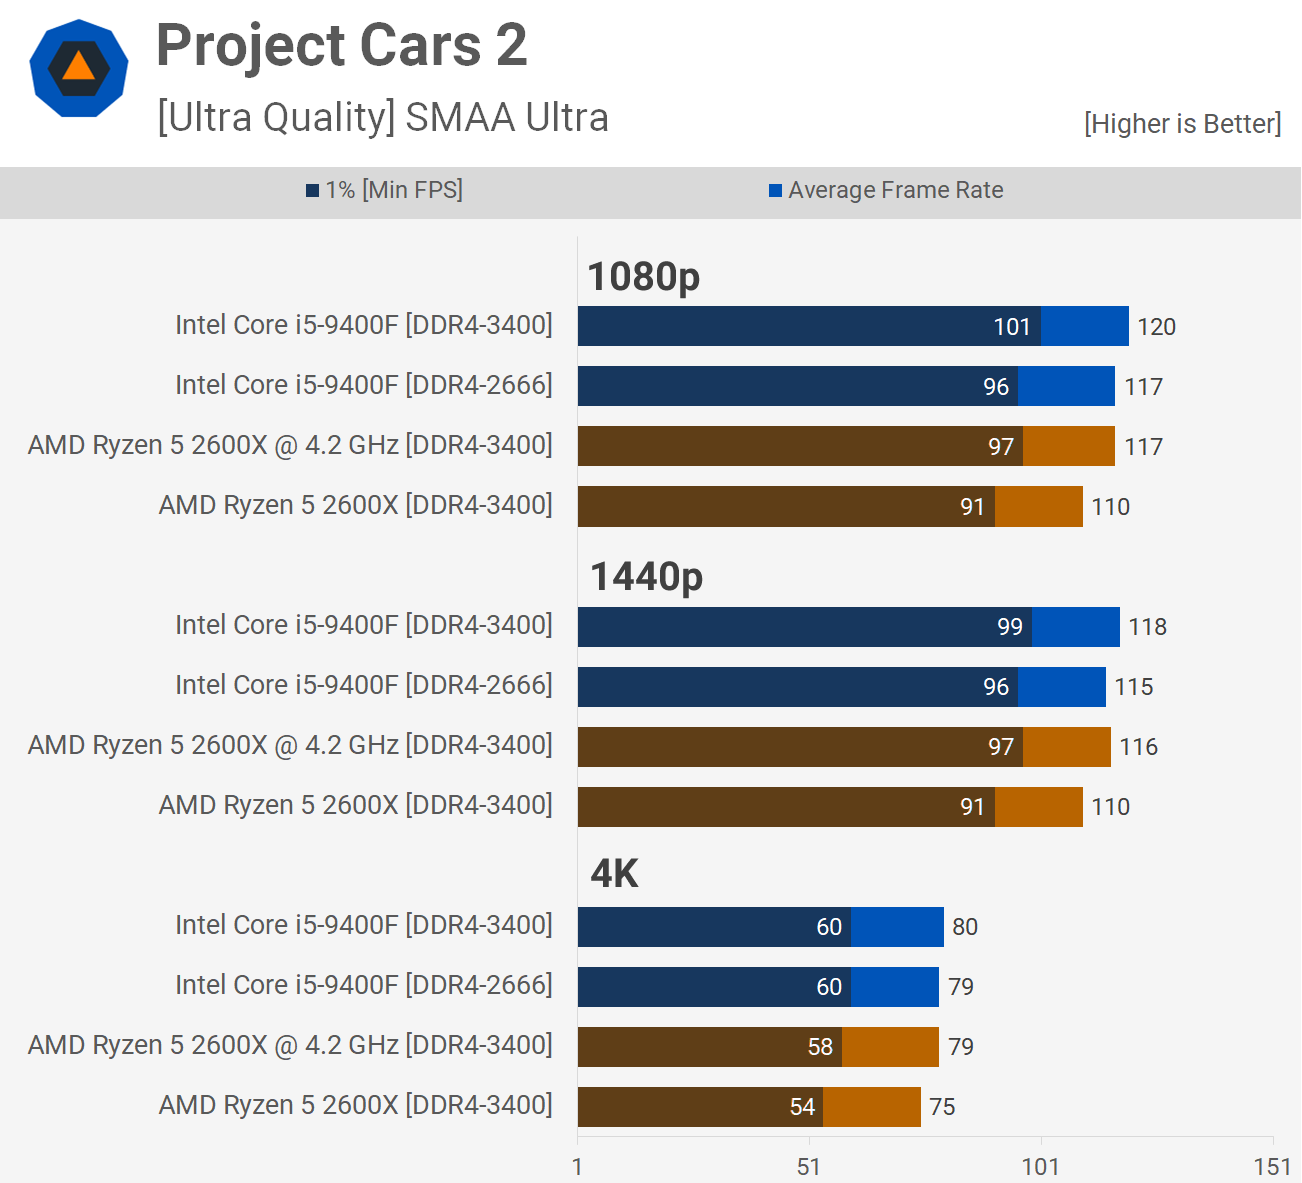
Task: Click the 75 average value in 4K
Action: pos(942,1107)
